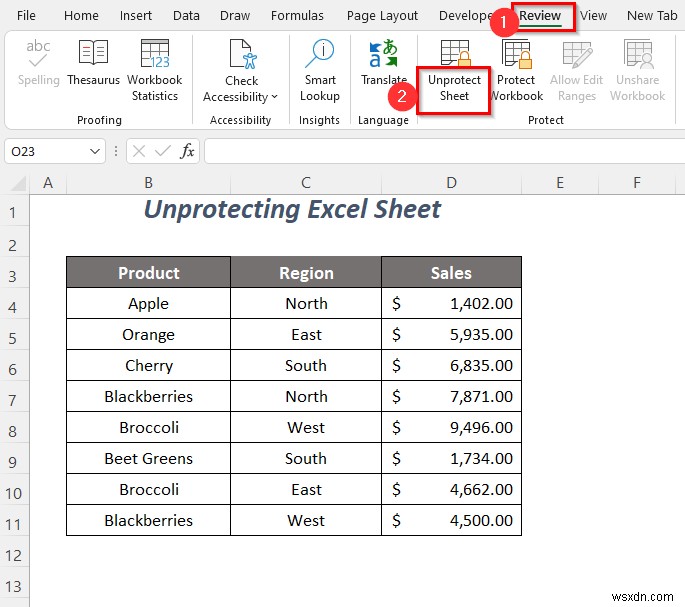The image size is (685, 607).
Task: Select the Broccoli cell in row 10
Action: coord(149,489)
